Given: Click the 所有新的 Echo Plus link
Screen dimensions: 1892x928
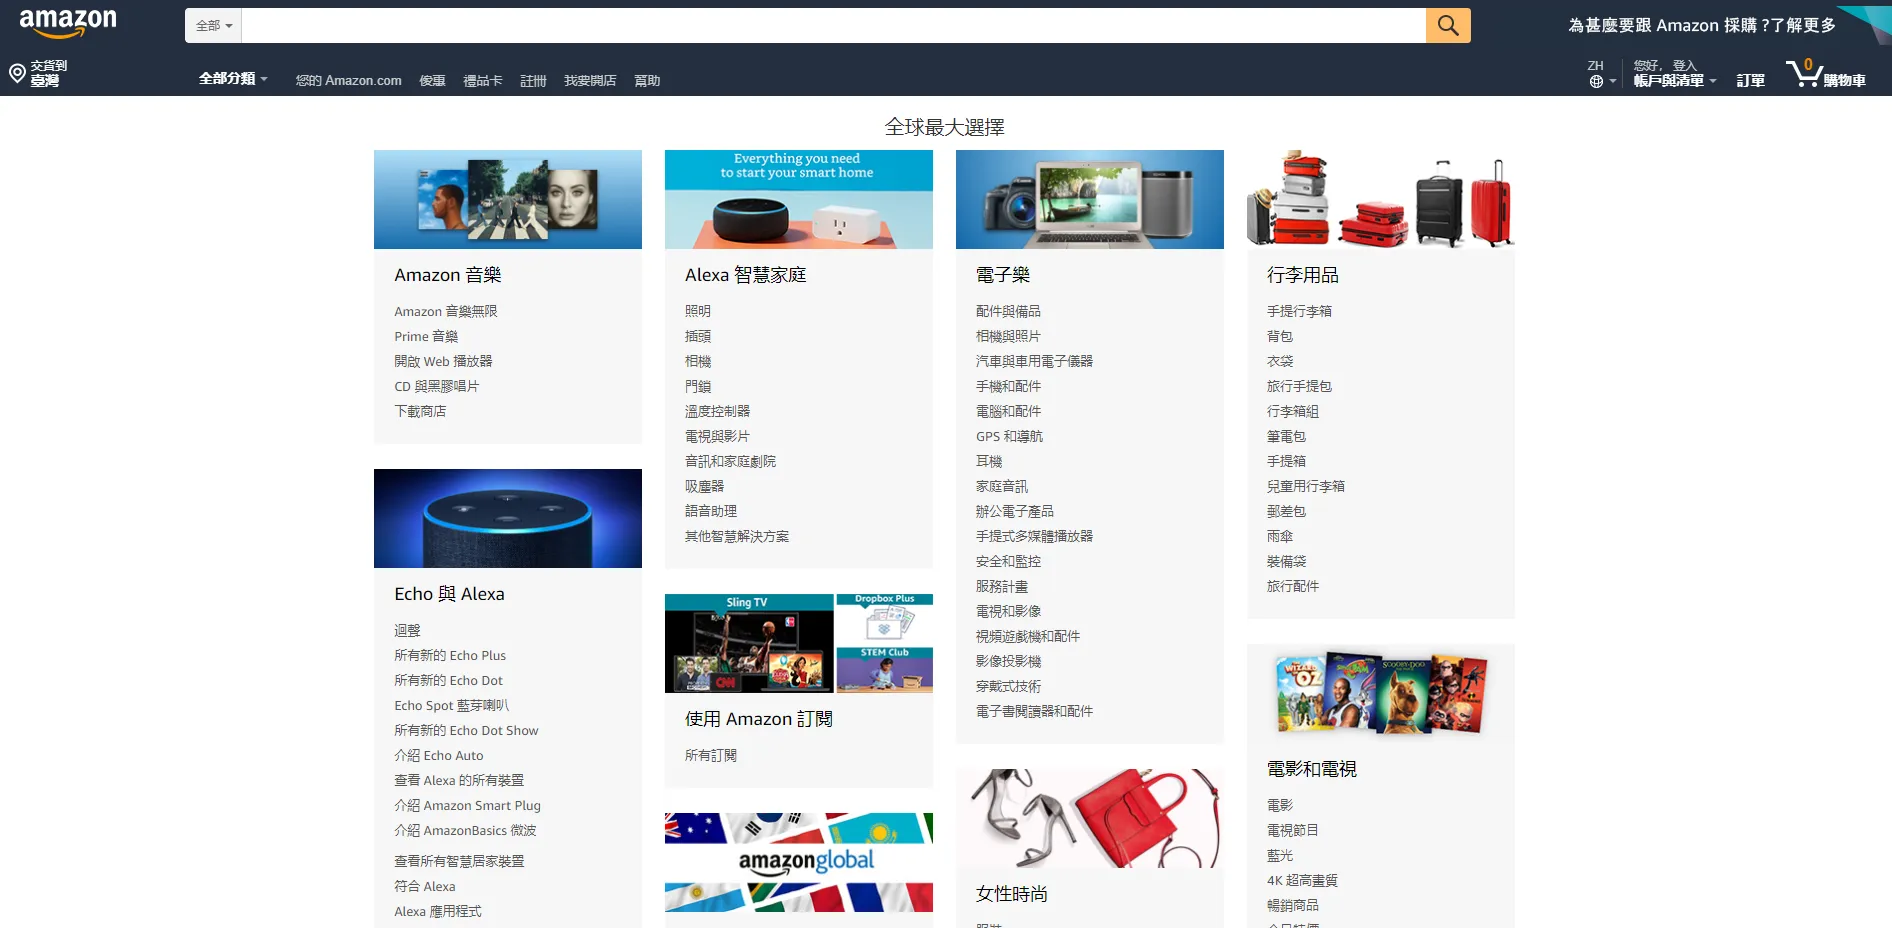Looking at the screenshot, I should click(450, 656).
